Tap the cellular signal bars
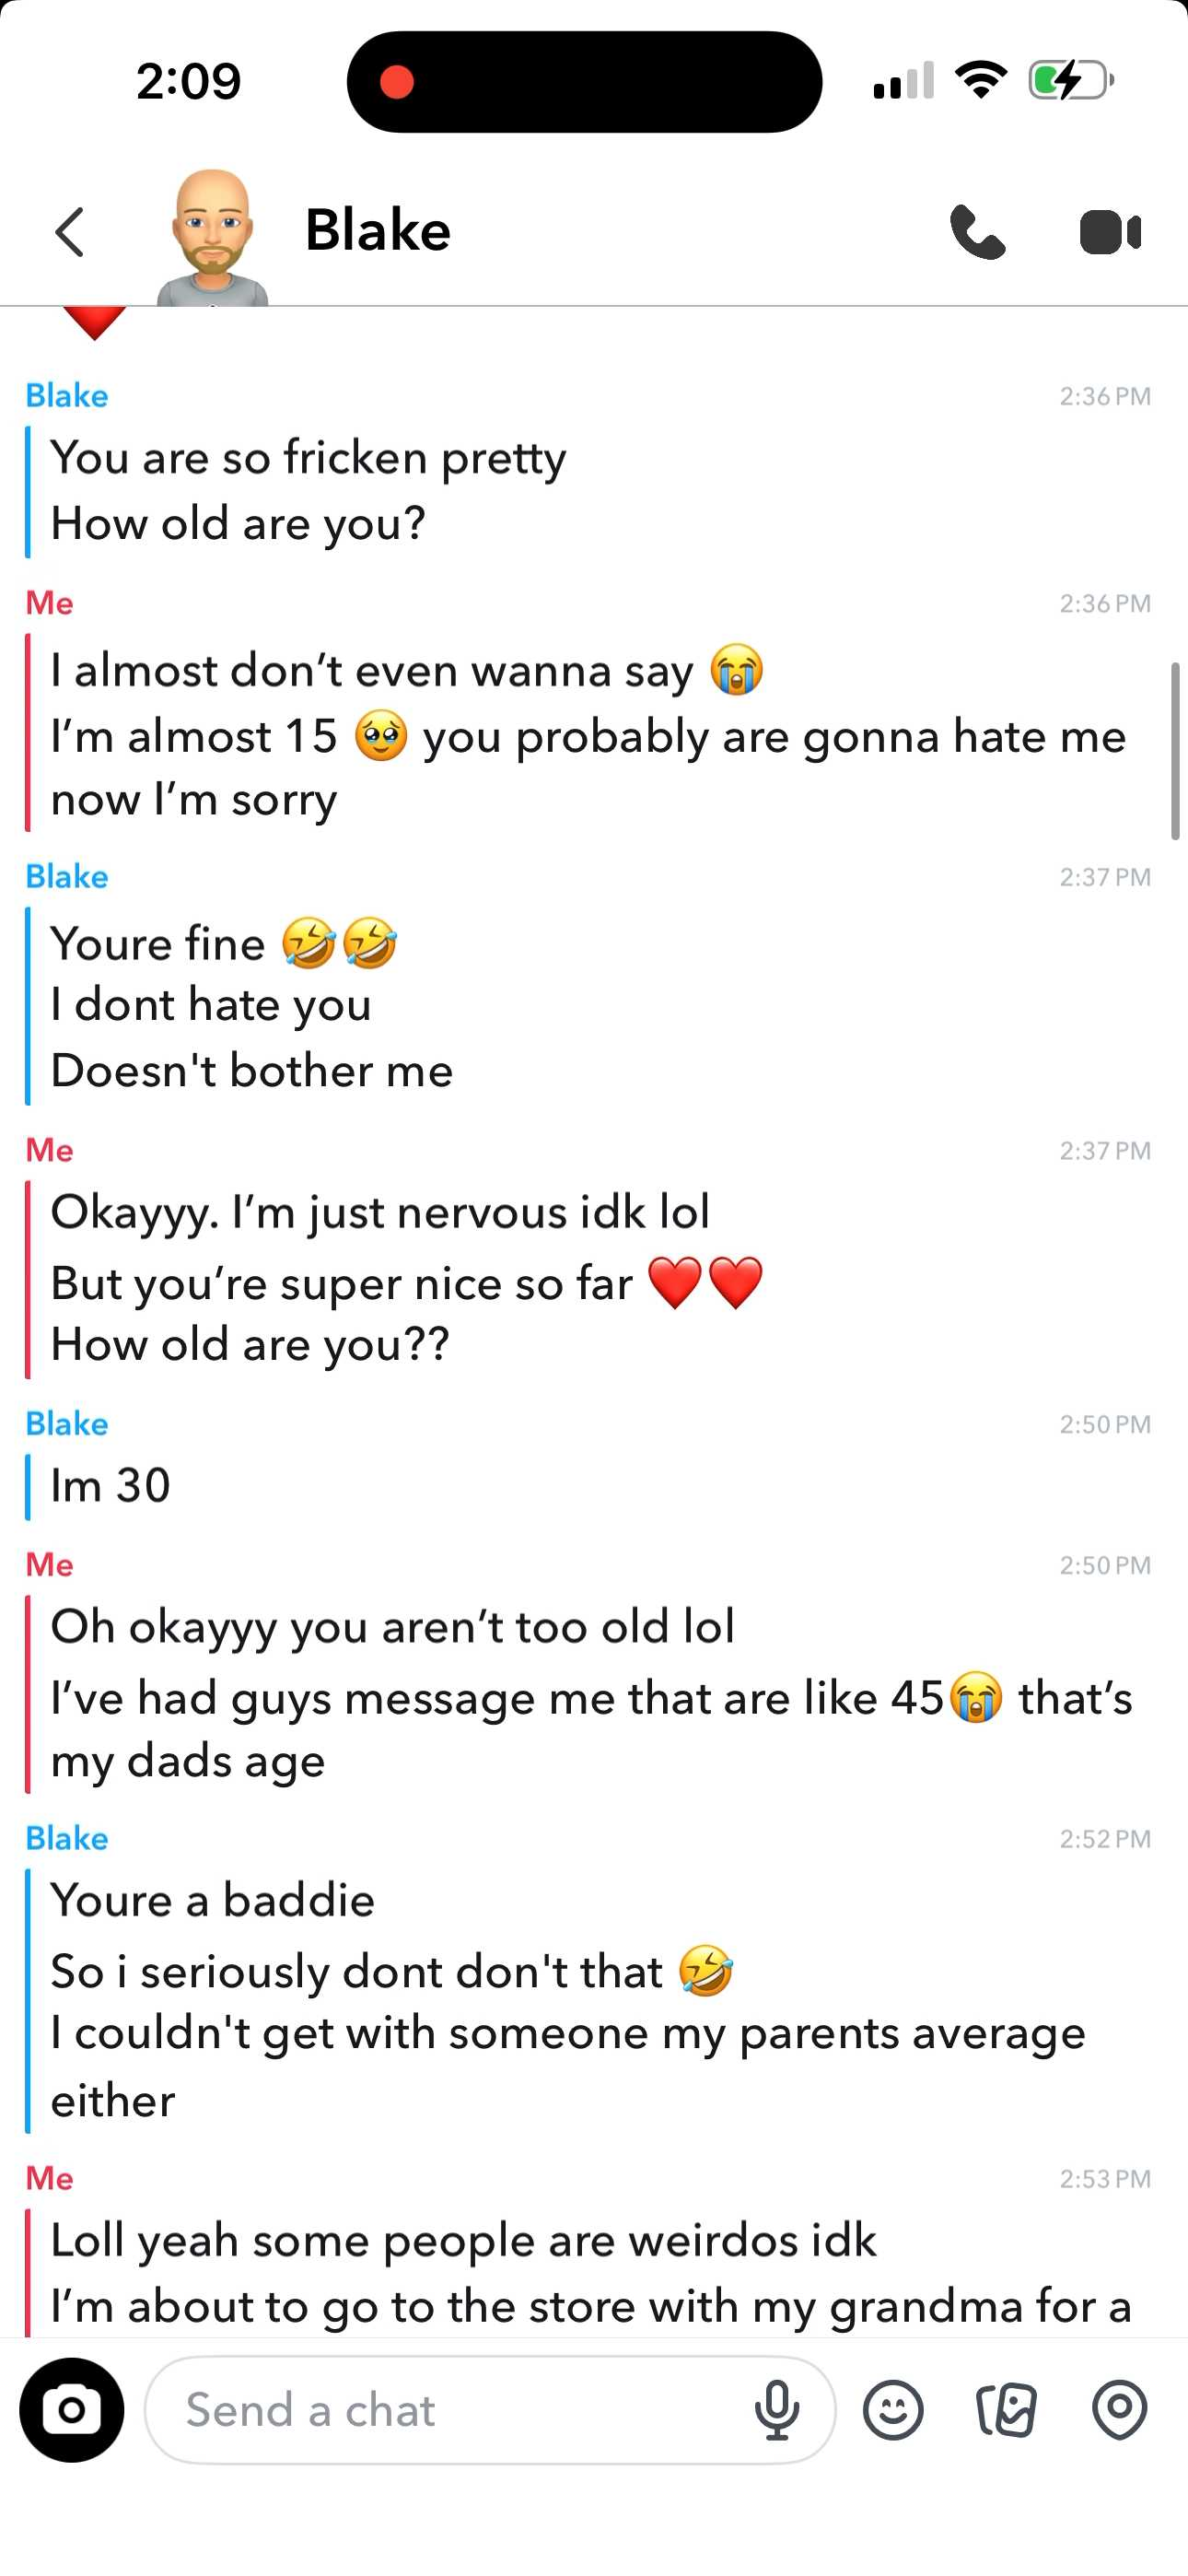This screenshot has width=1188, height=2576. [903, 80]
